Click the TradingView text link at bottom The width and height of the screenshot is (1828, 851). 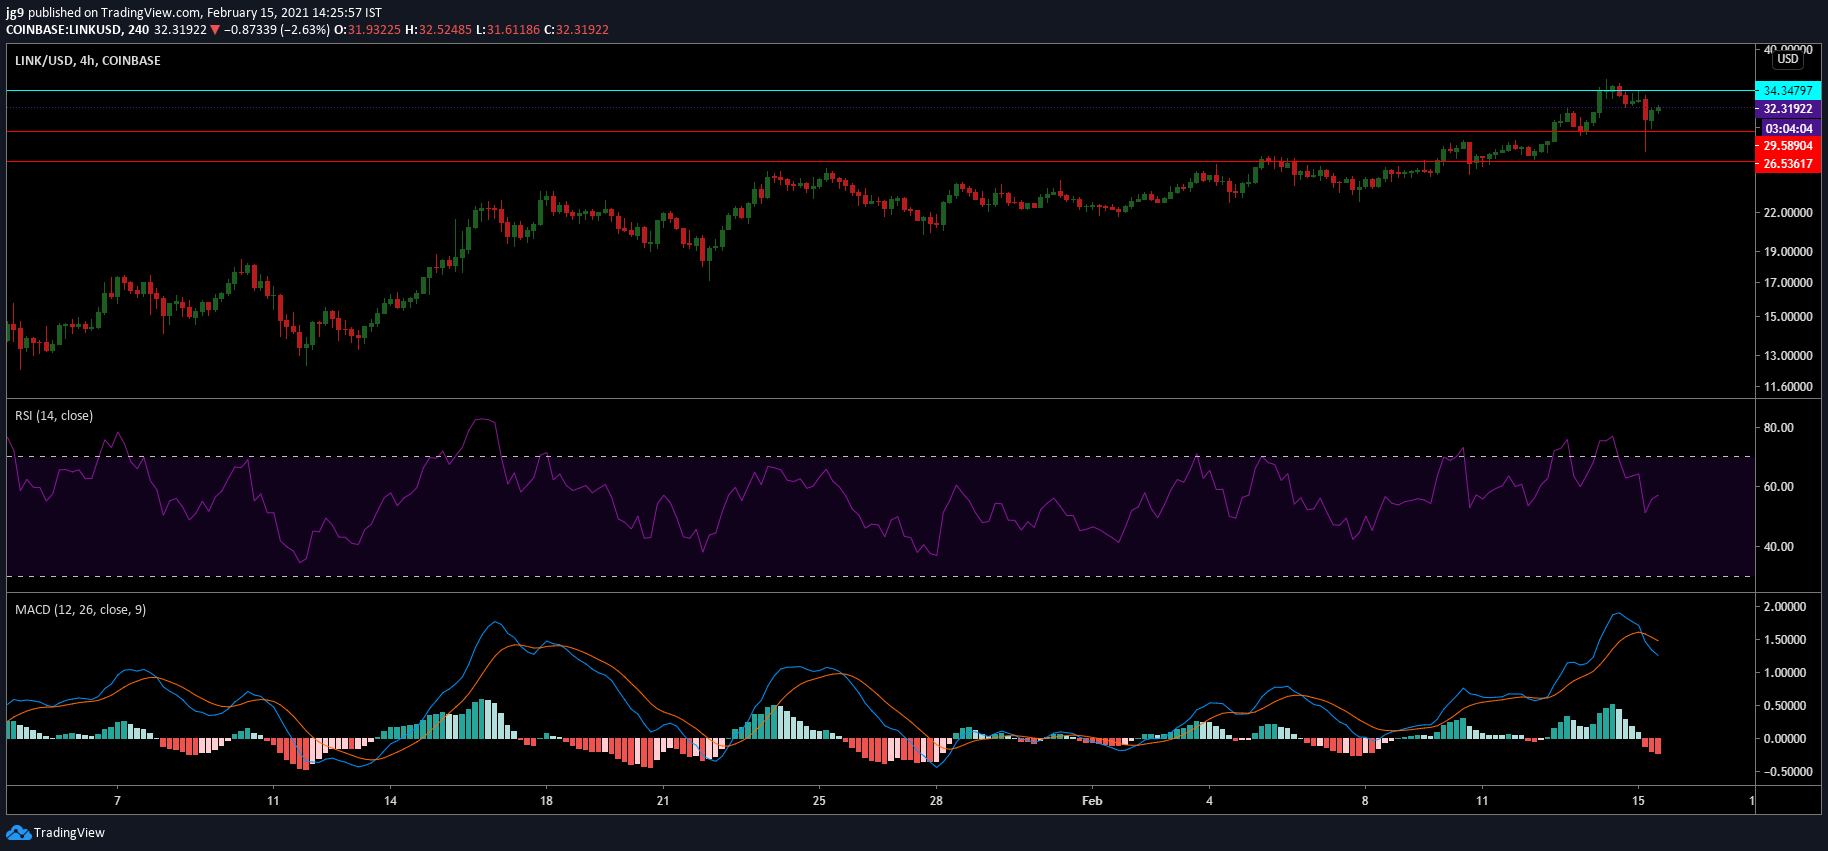69,833
